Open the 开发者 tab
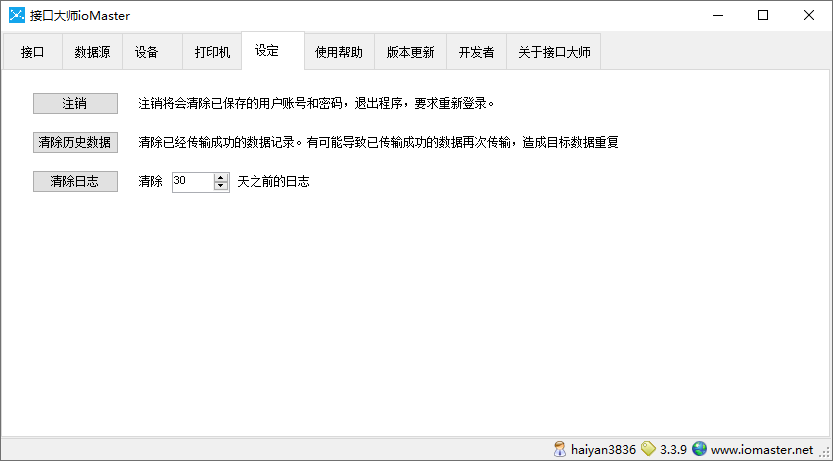This screenshot has width=833, height=461. coord(476,53)
